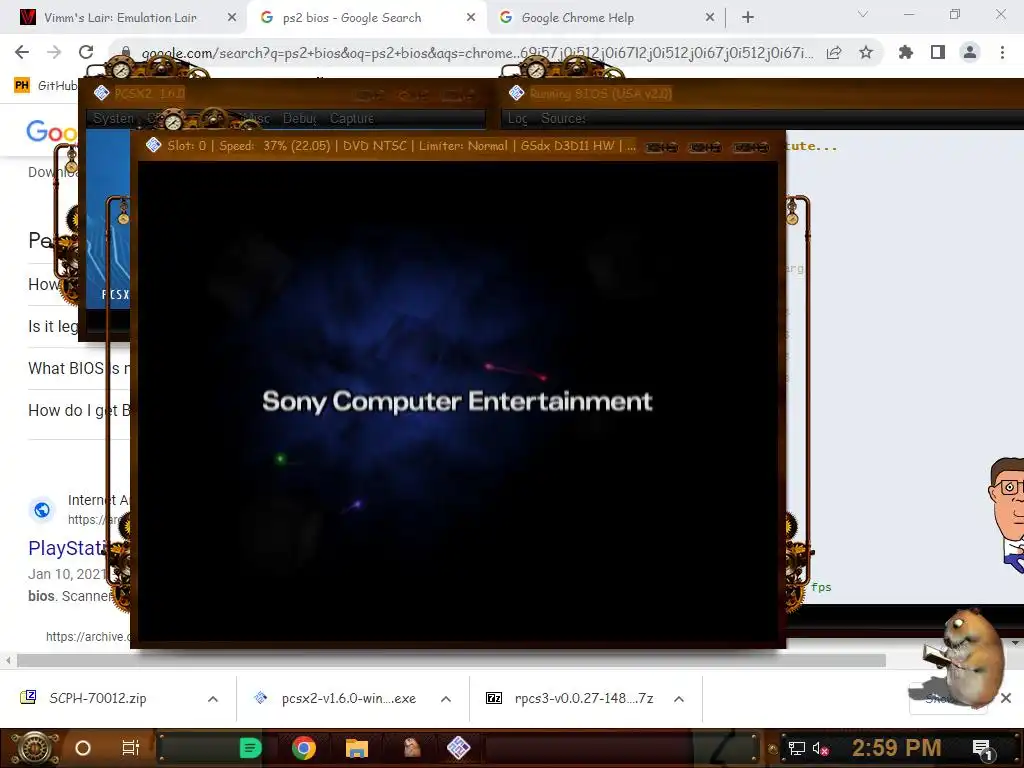Open the Windows Start button

33,748
